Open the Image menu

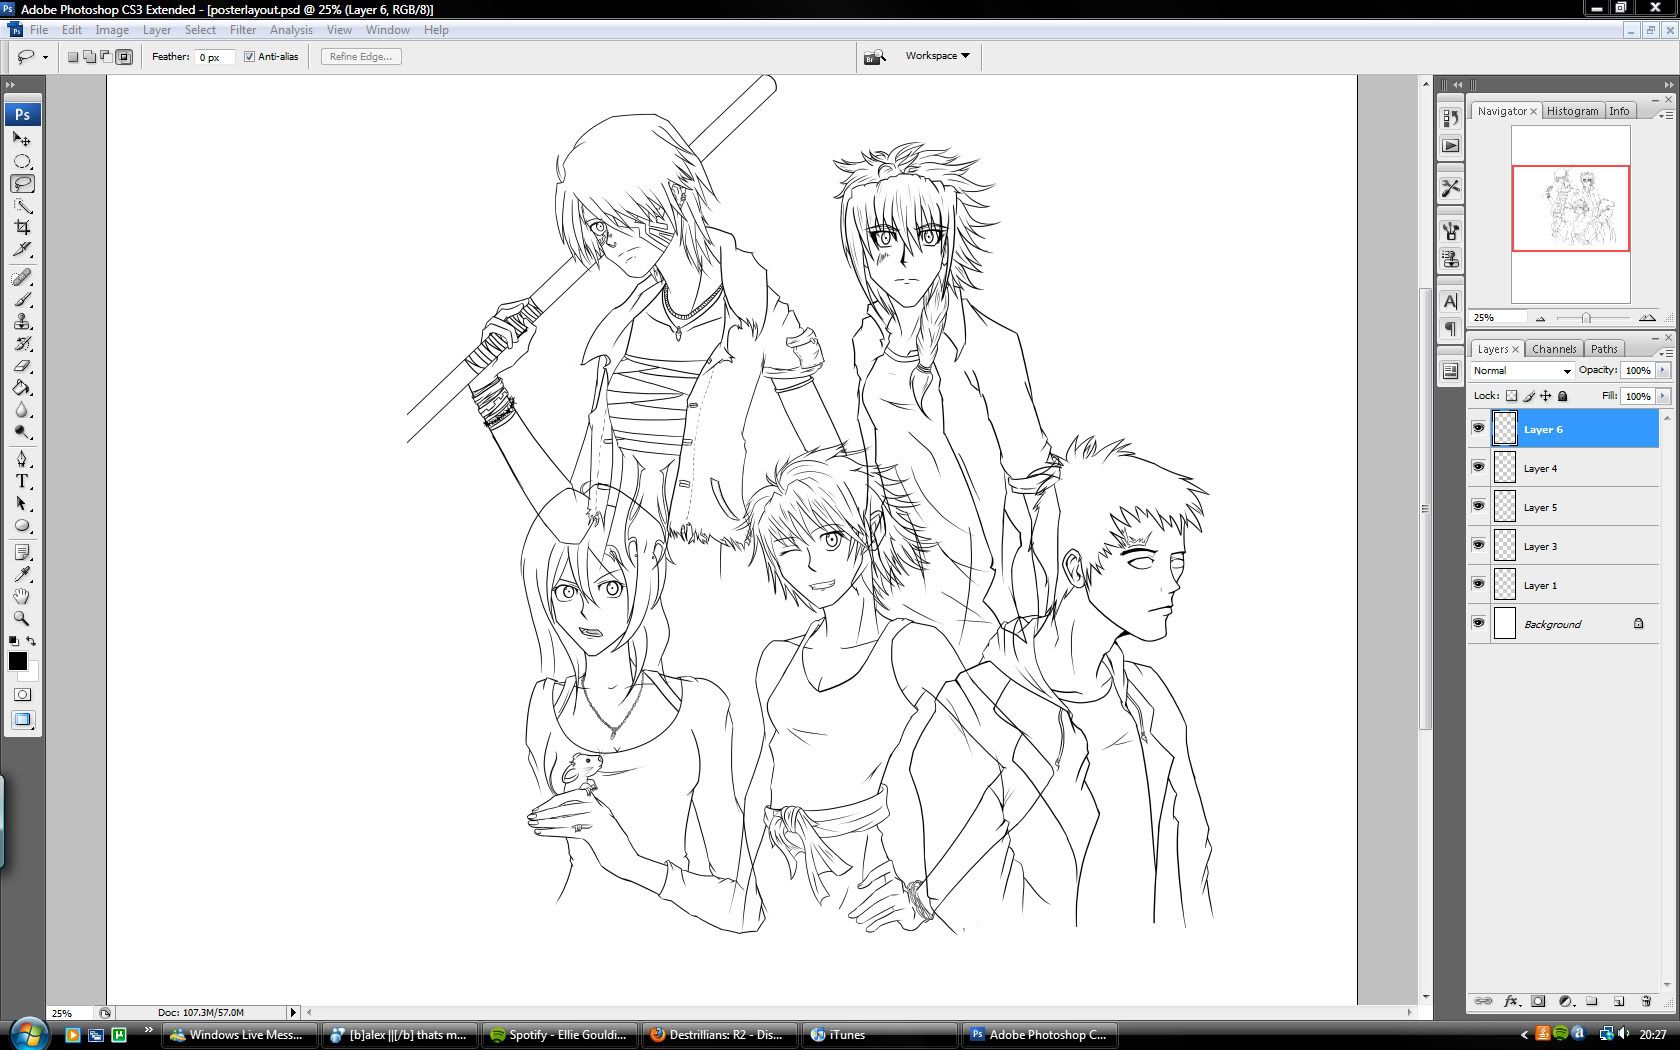click(112, 30)
